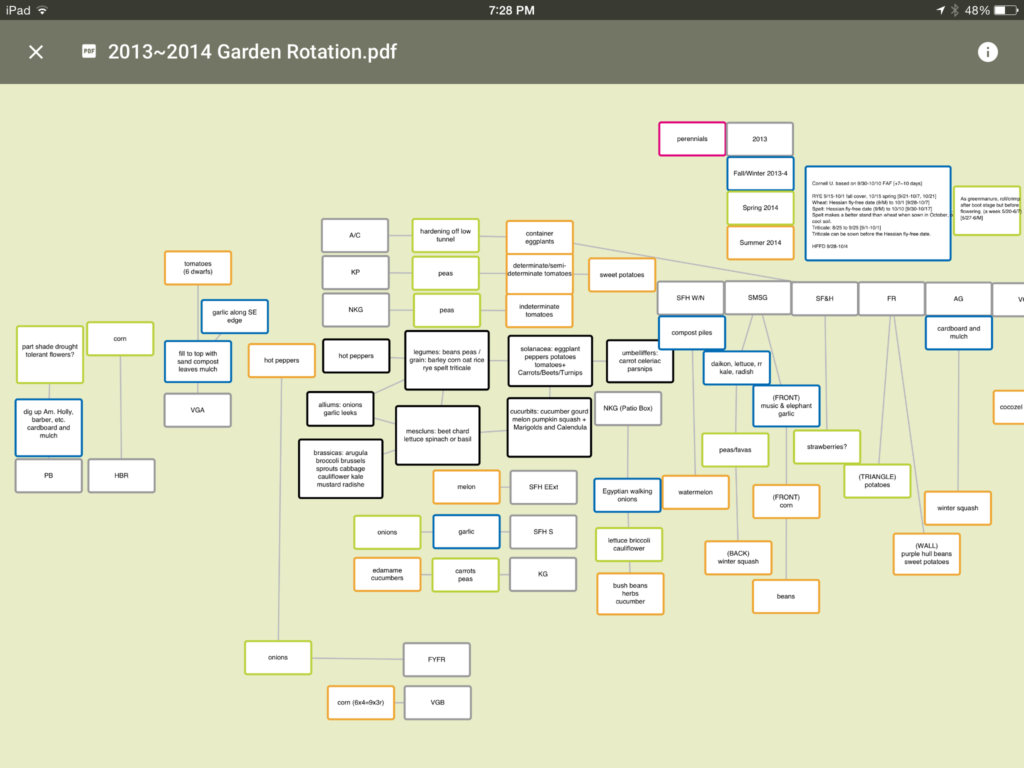Tap the PDF file type icon

(x=89, y=52)
